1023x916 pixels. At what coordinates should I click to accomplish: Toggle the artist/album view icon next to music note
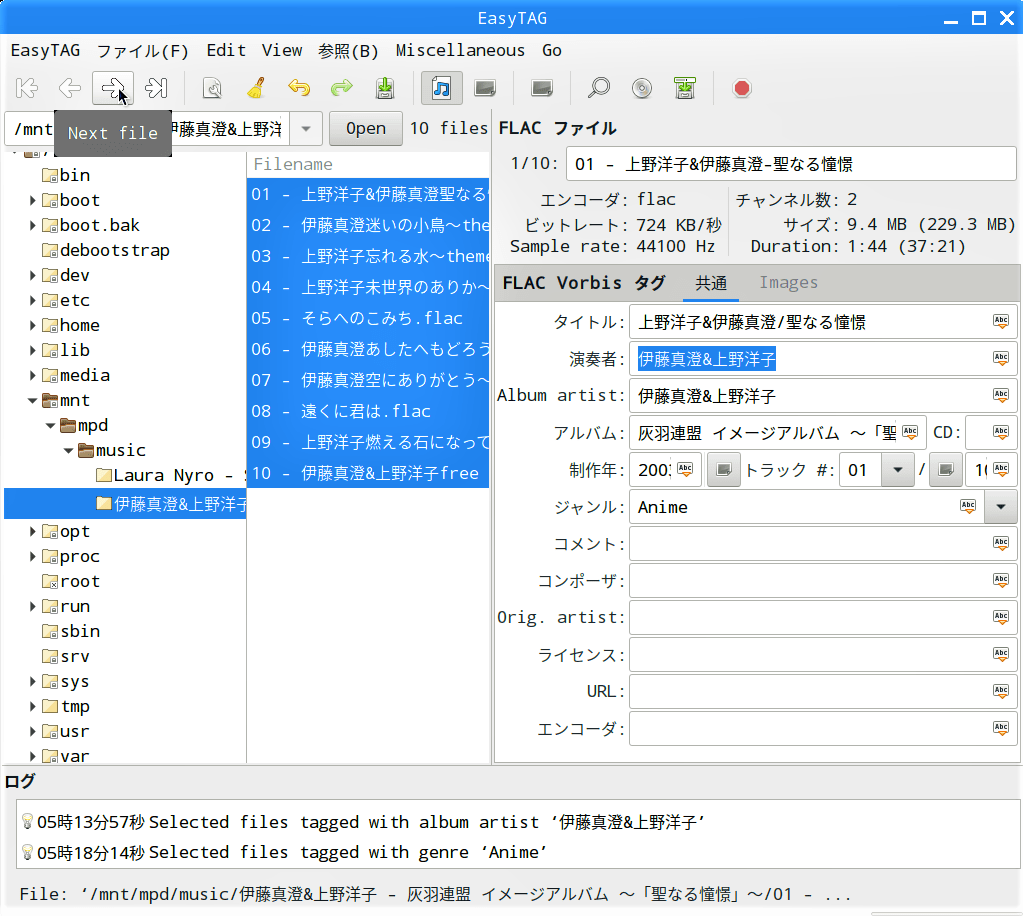[485, 88]
